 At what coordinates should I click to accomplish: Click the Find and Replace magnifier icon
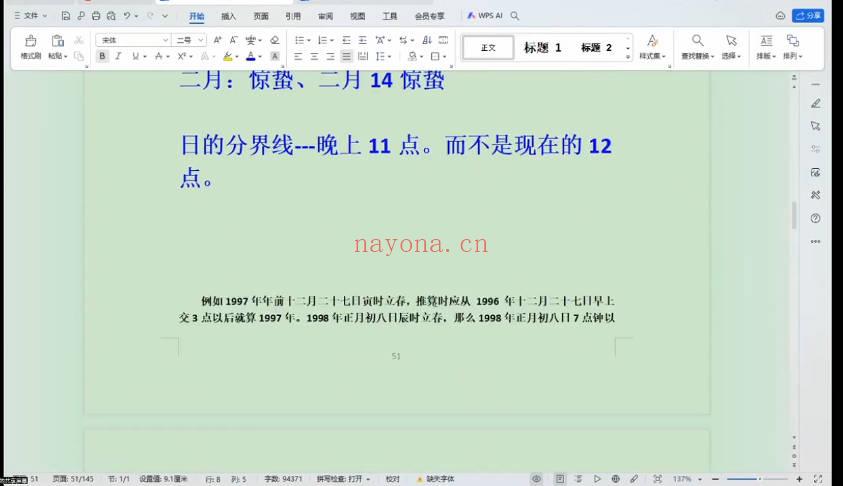[x=697, y=41]
